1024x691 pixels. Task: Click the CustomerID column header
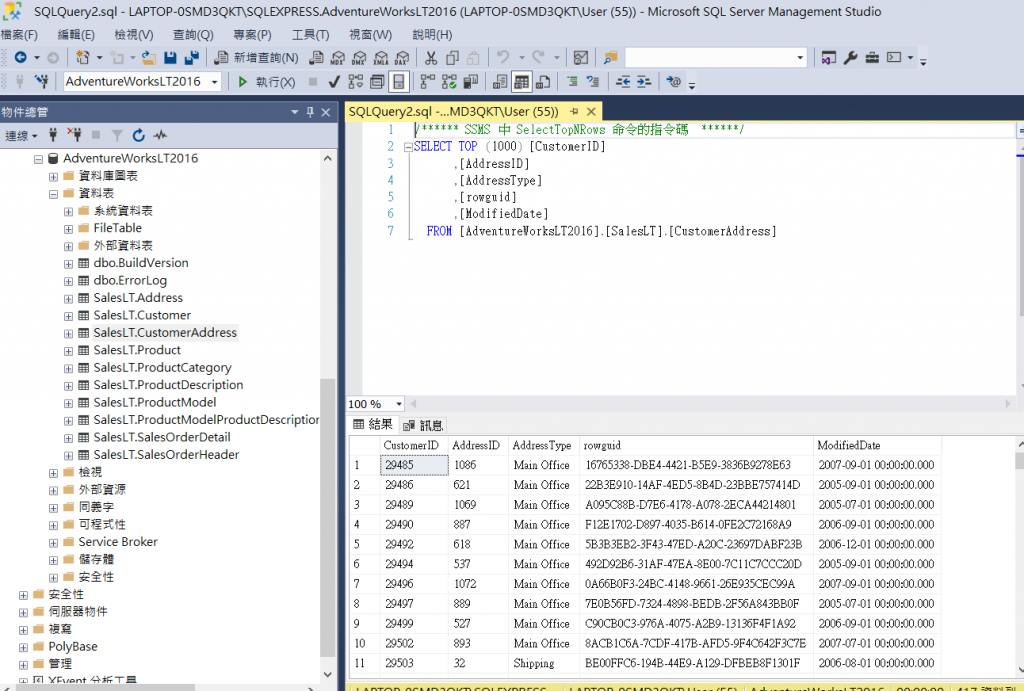413,445
